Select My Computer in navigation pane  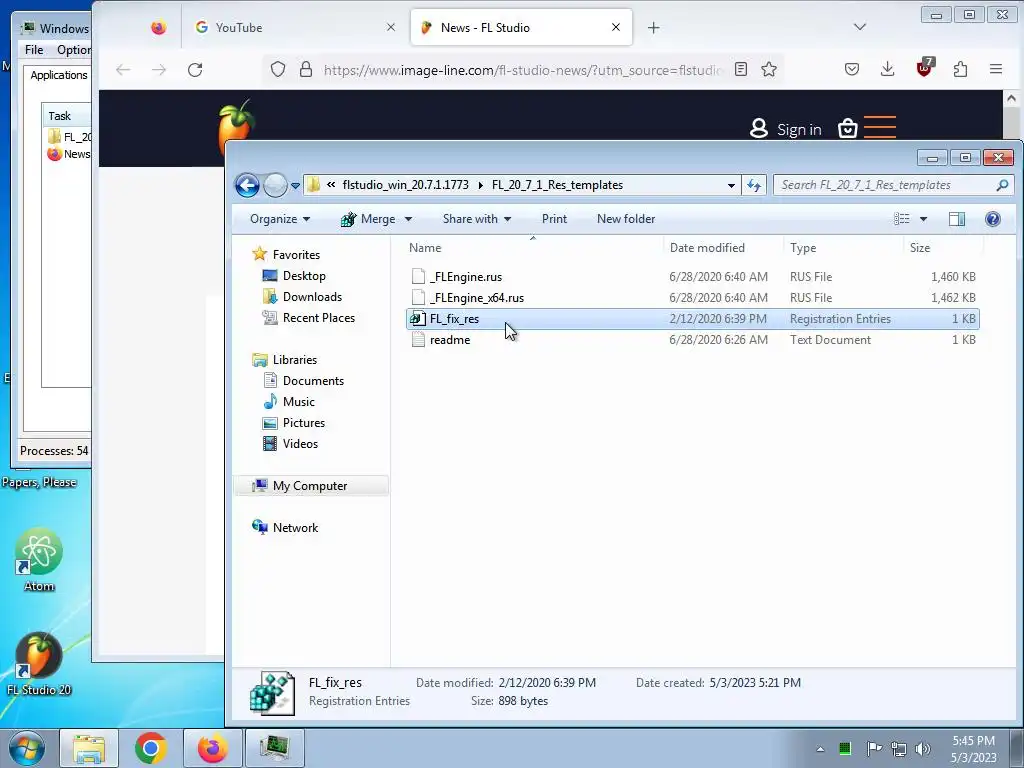click(x=310, y=486)
